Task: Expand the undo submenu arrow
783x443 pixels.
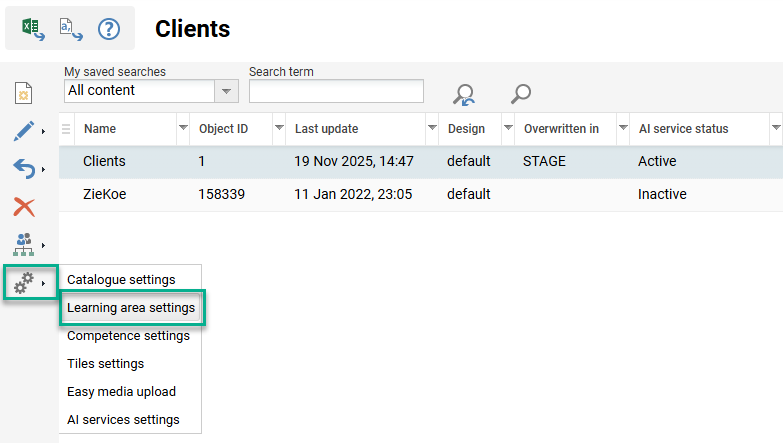Action: pos(43,169)
